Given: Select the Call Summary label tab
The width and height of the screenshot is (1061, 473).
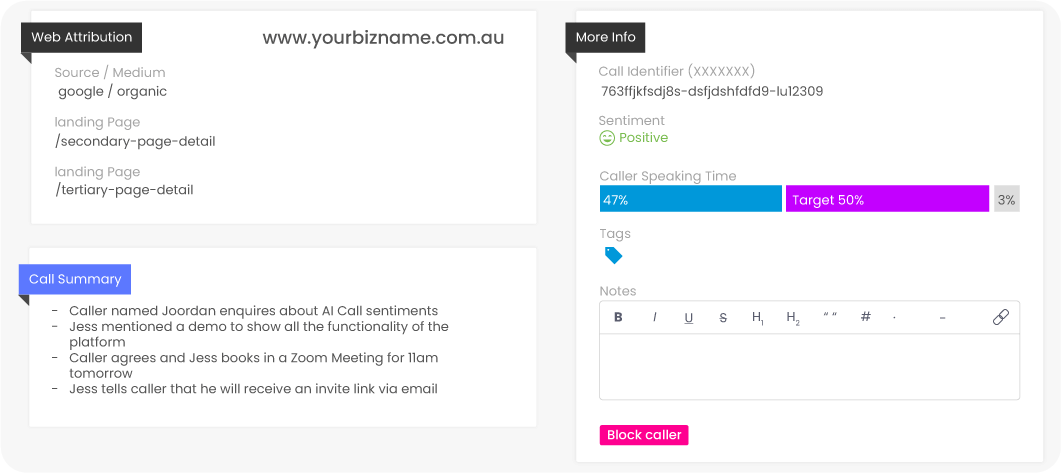Looking at the screenshot, I should coord(75,279).
